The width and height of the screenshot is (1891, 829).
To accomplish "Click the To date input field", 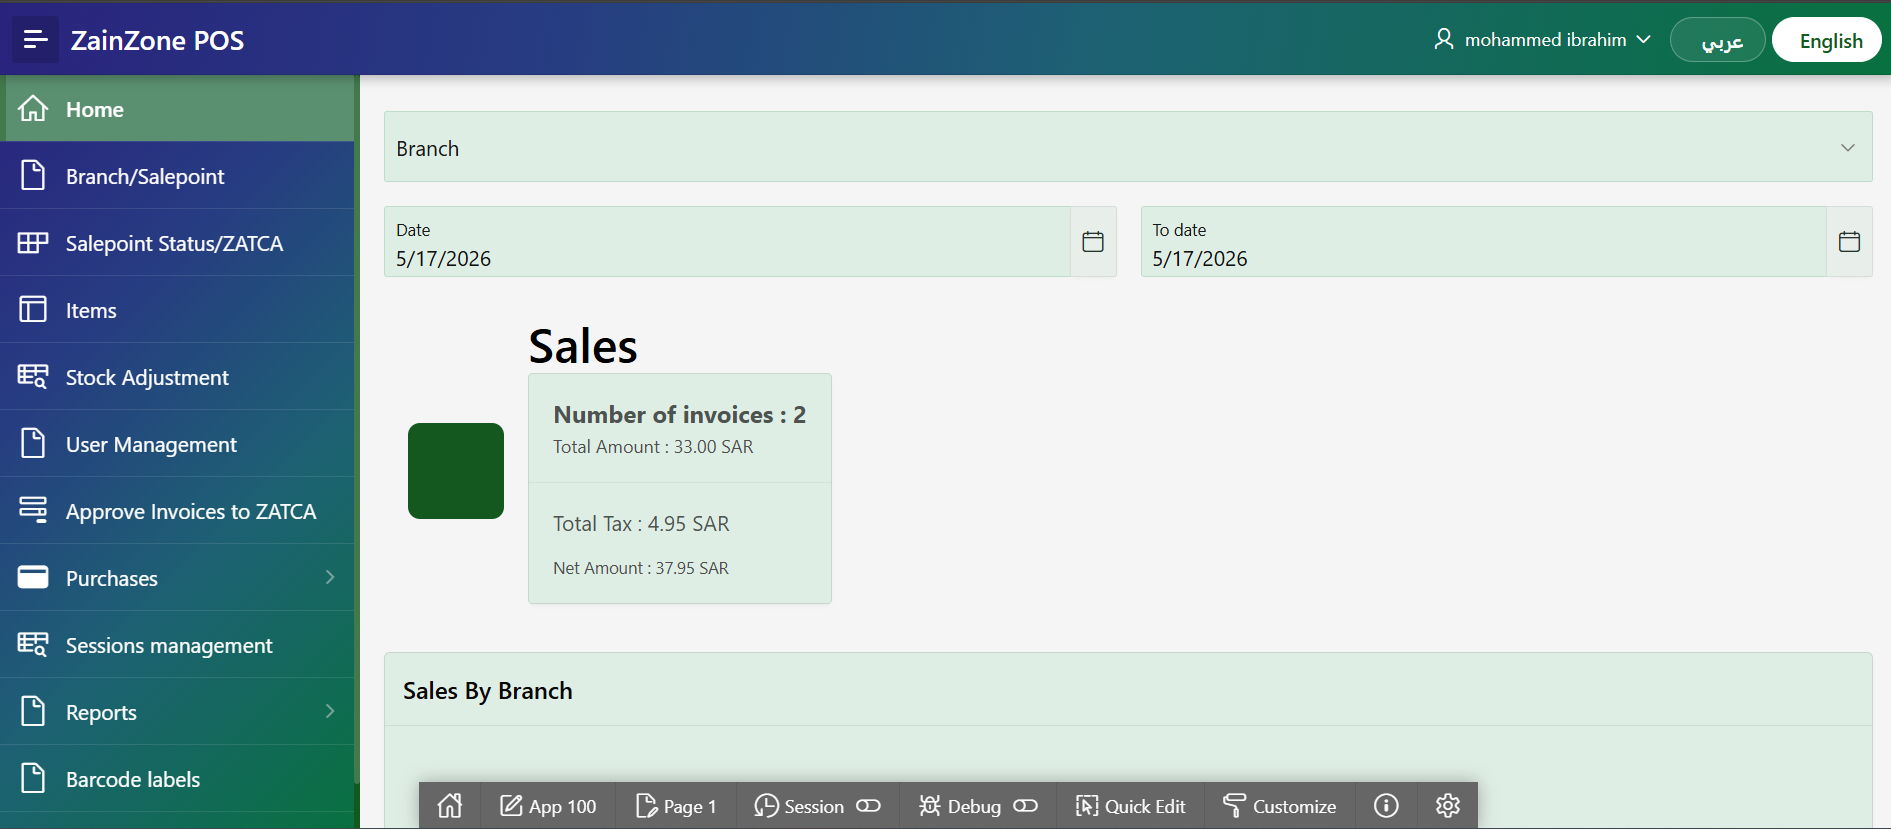I will click(x=1483, y=242).
